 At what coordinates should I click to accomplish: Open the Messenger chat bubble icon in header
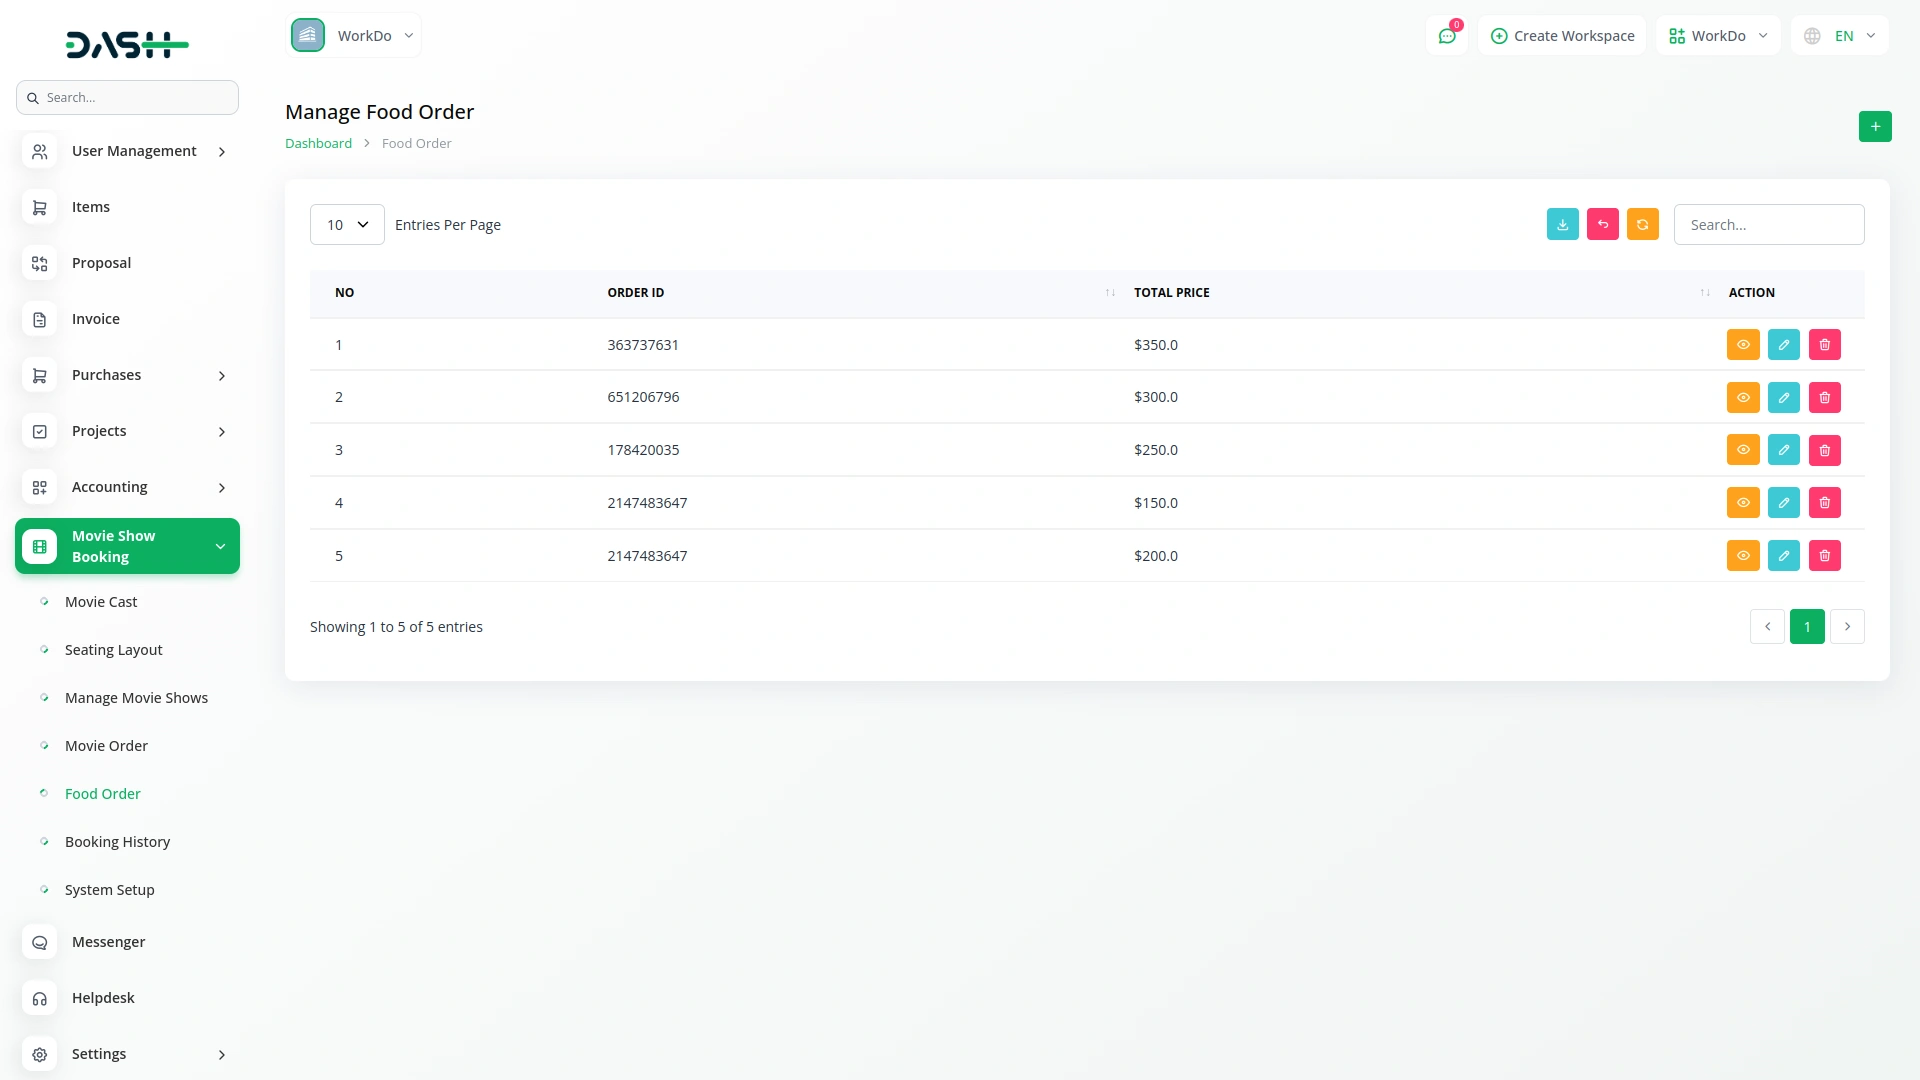(x=1447, y=35)
